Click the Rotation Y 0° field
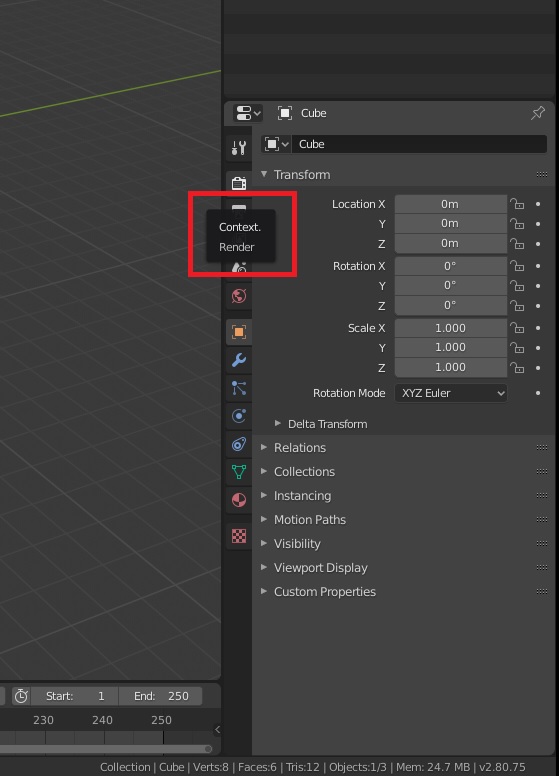Viewport: 560px width, 776px height. point(451,286)
